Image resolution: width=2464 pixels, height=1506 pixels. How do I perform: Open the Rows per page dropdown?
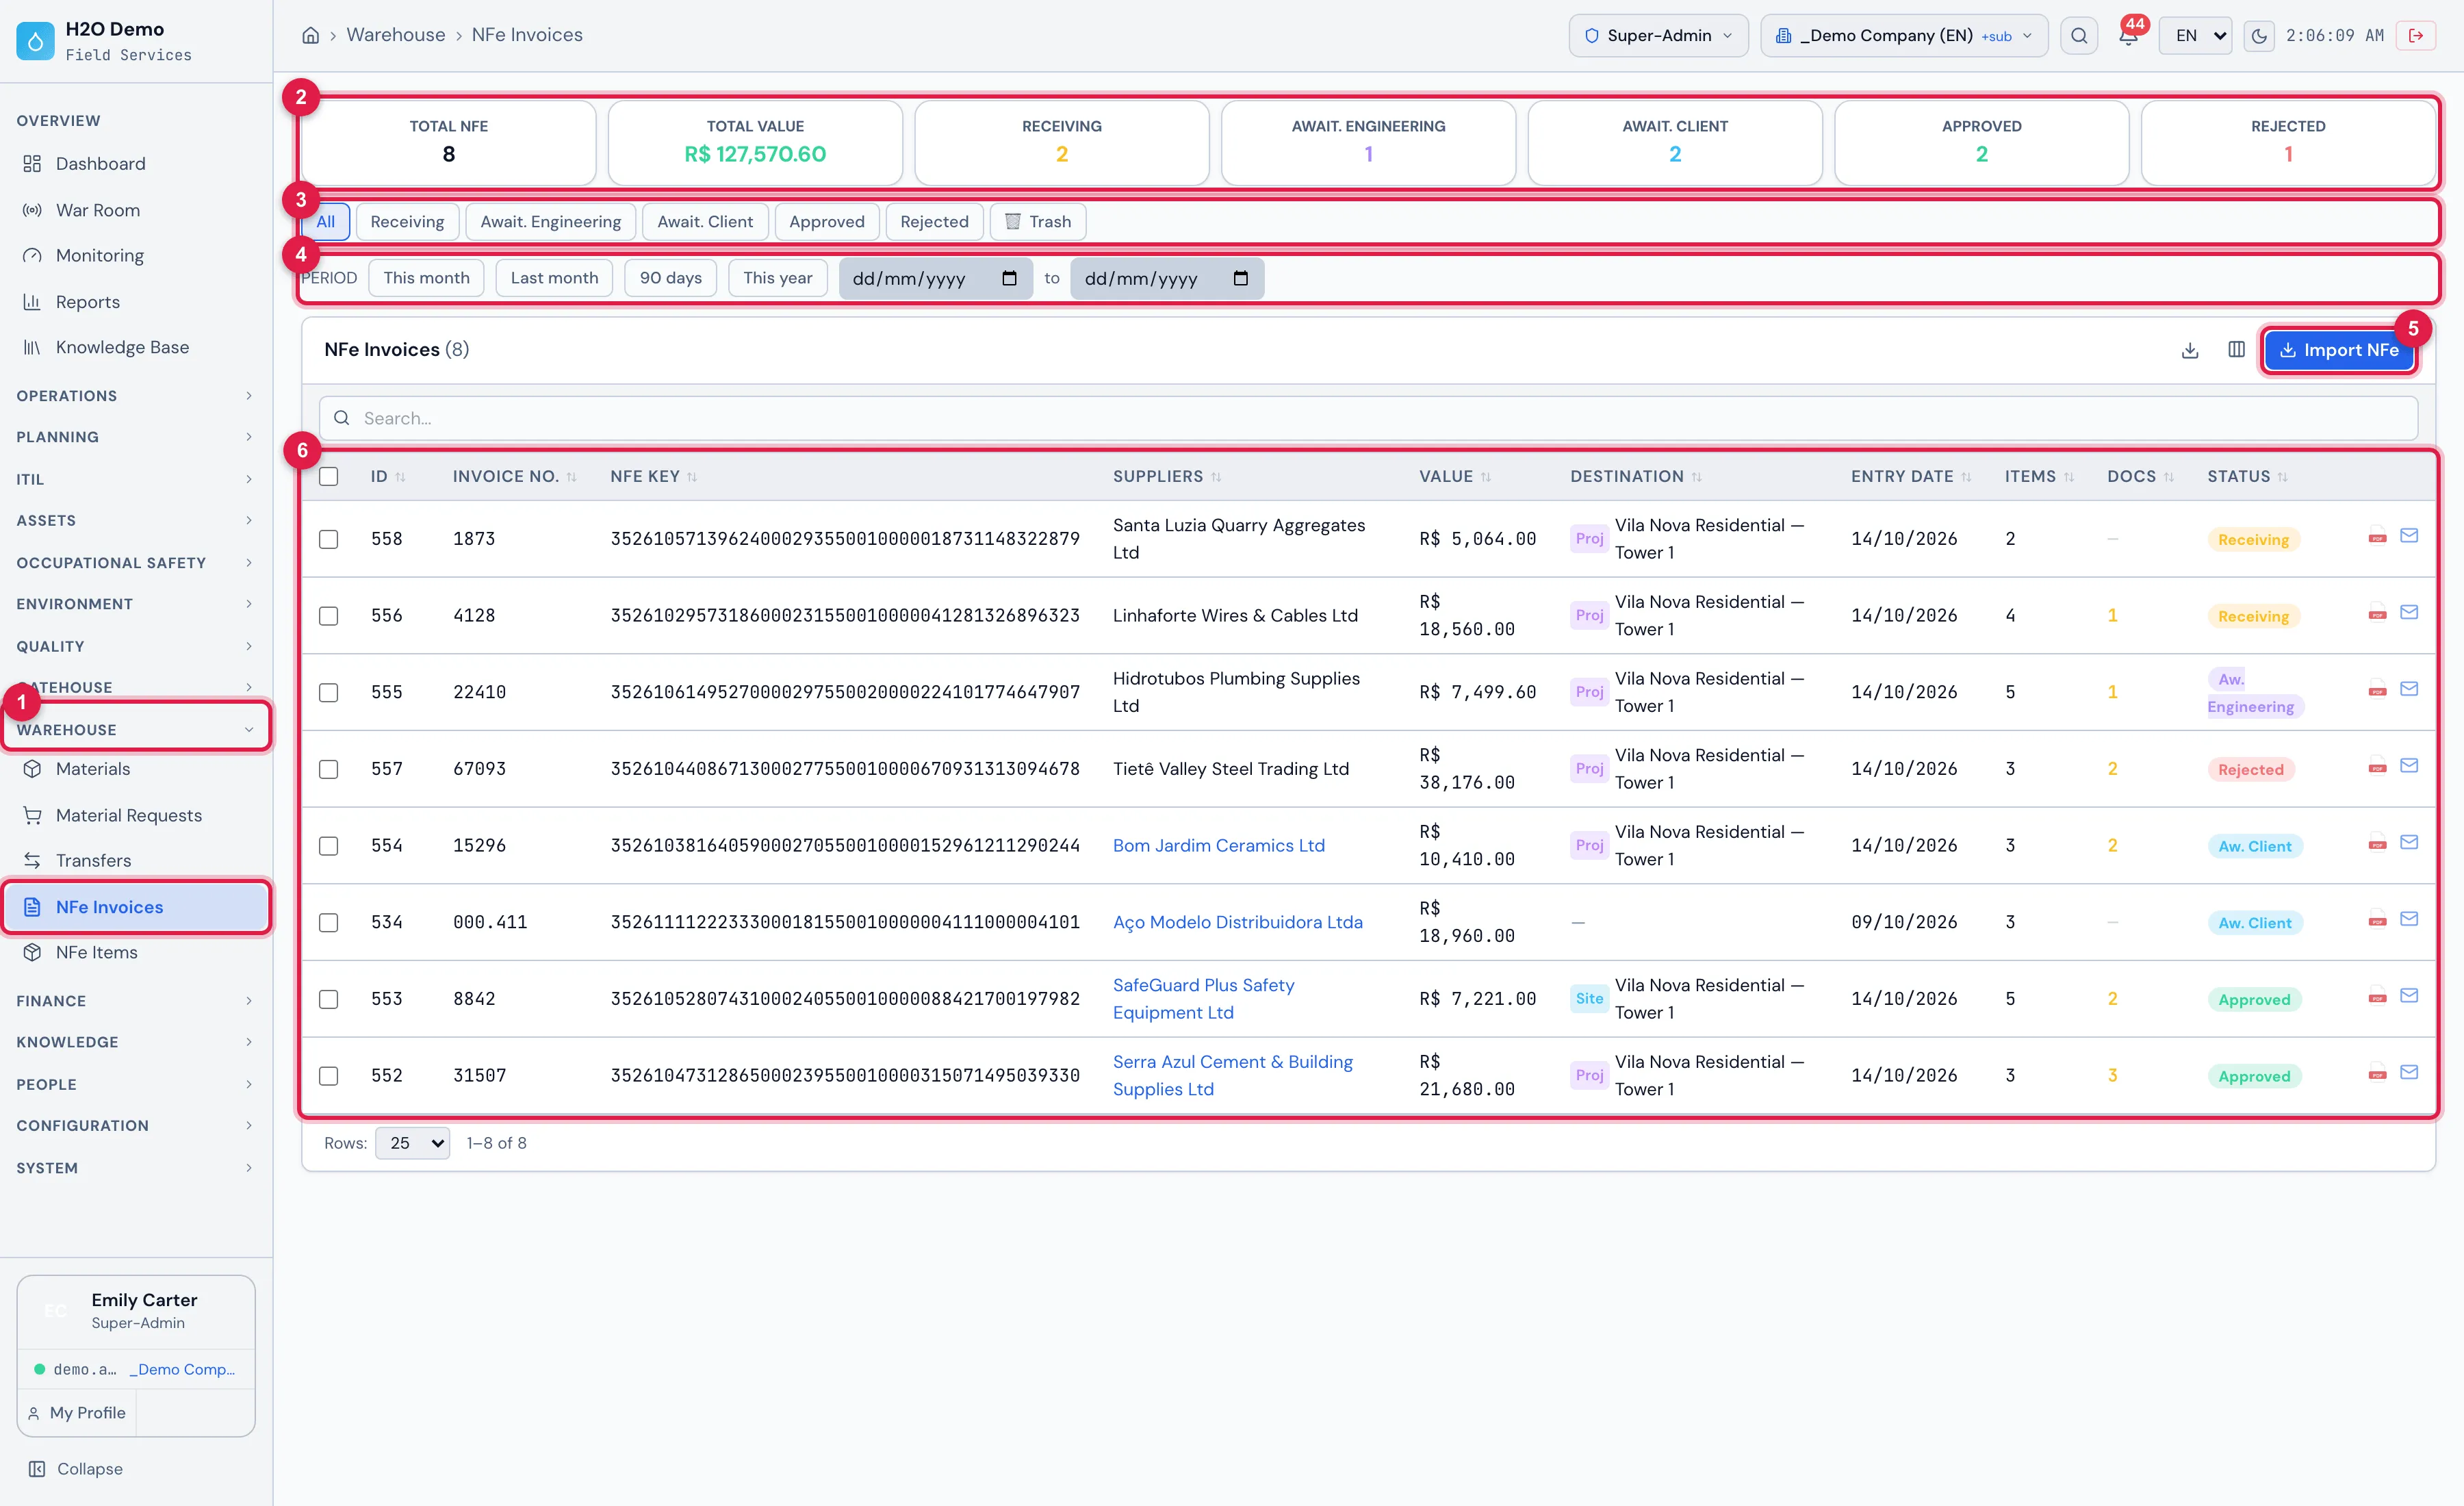coord(412,1143)
